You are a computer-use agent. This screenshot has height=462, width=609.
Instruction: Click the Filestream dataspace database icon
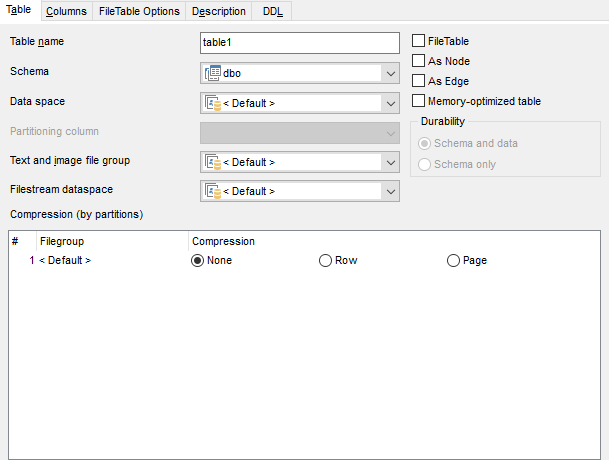pos(213,191)
